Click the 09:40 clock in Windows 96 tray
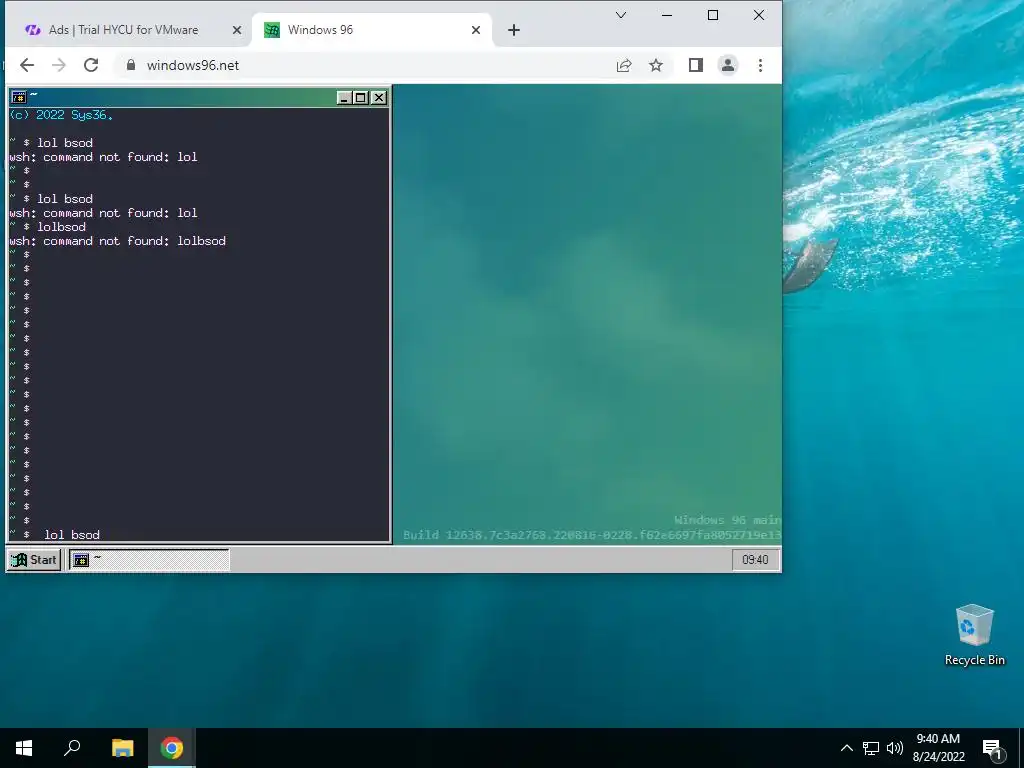 click(x=755, y=560)
